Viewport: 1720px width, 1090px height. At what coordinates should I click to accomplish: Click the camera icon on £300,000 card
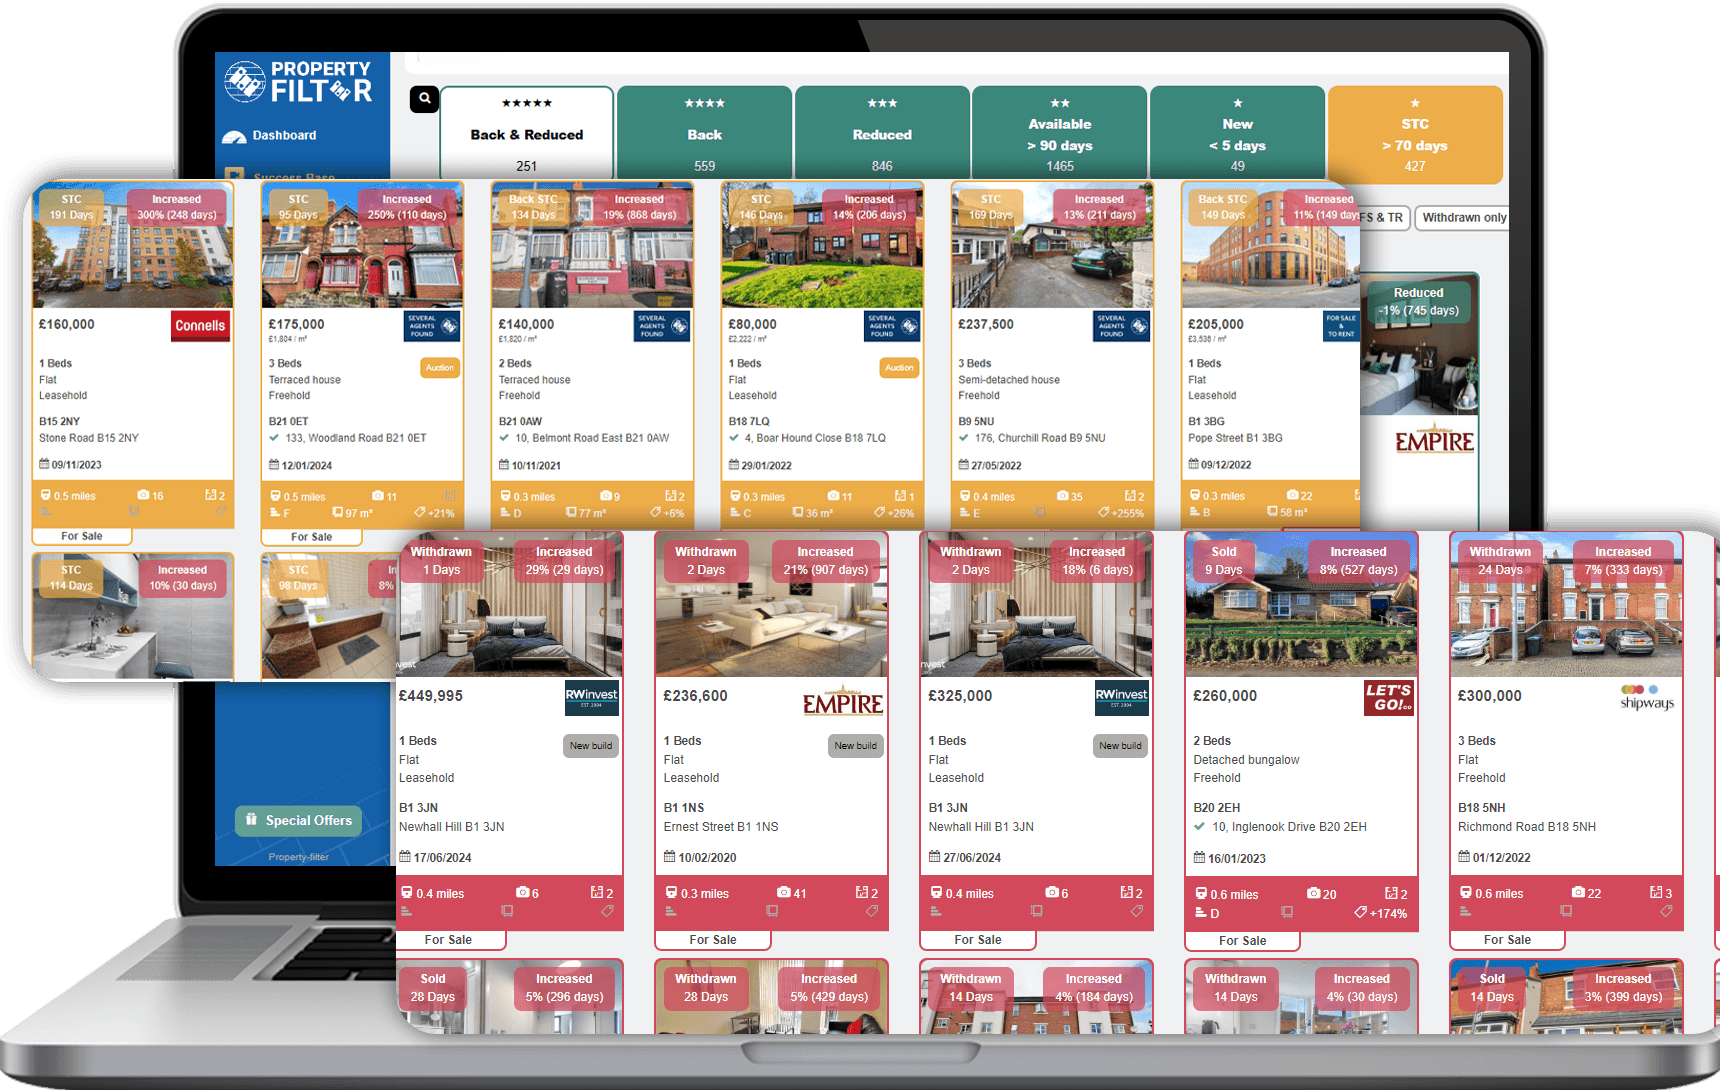coord(1578,893)
